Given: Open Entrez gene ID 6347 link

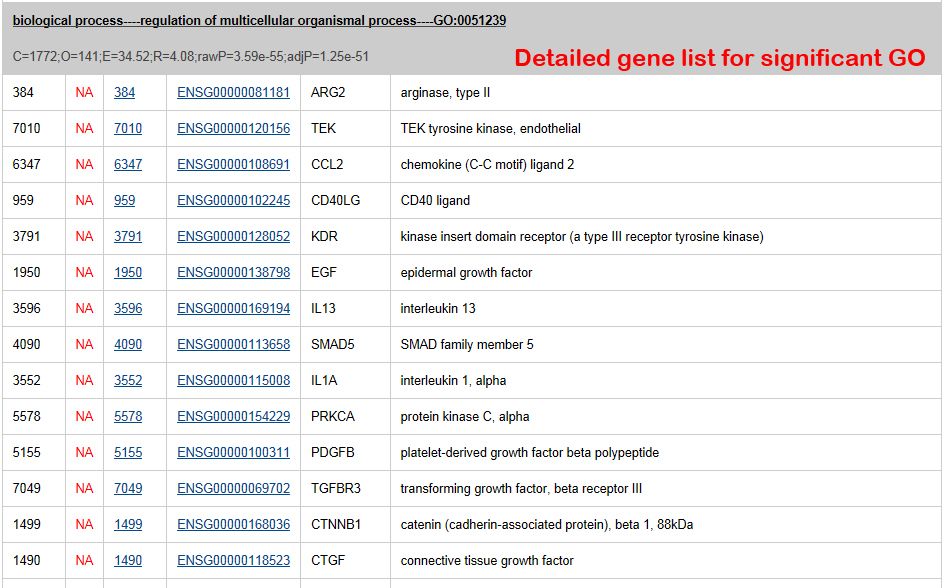Looking at the screenshot, I should (x=128, y=165).
